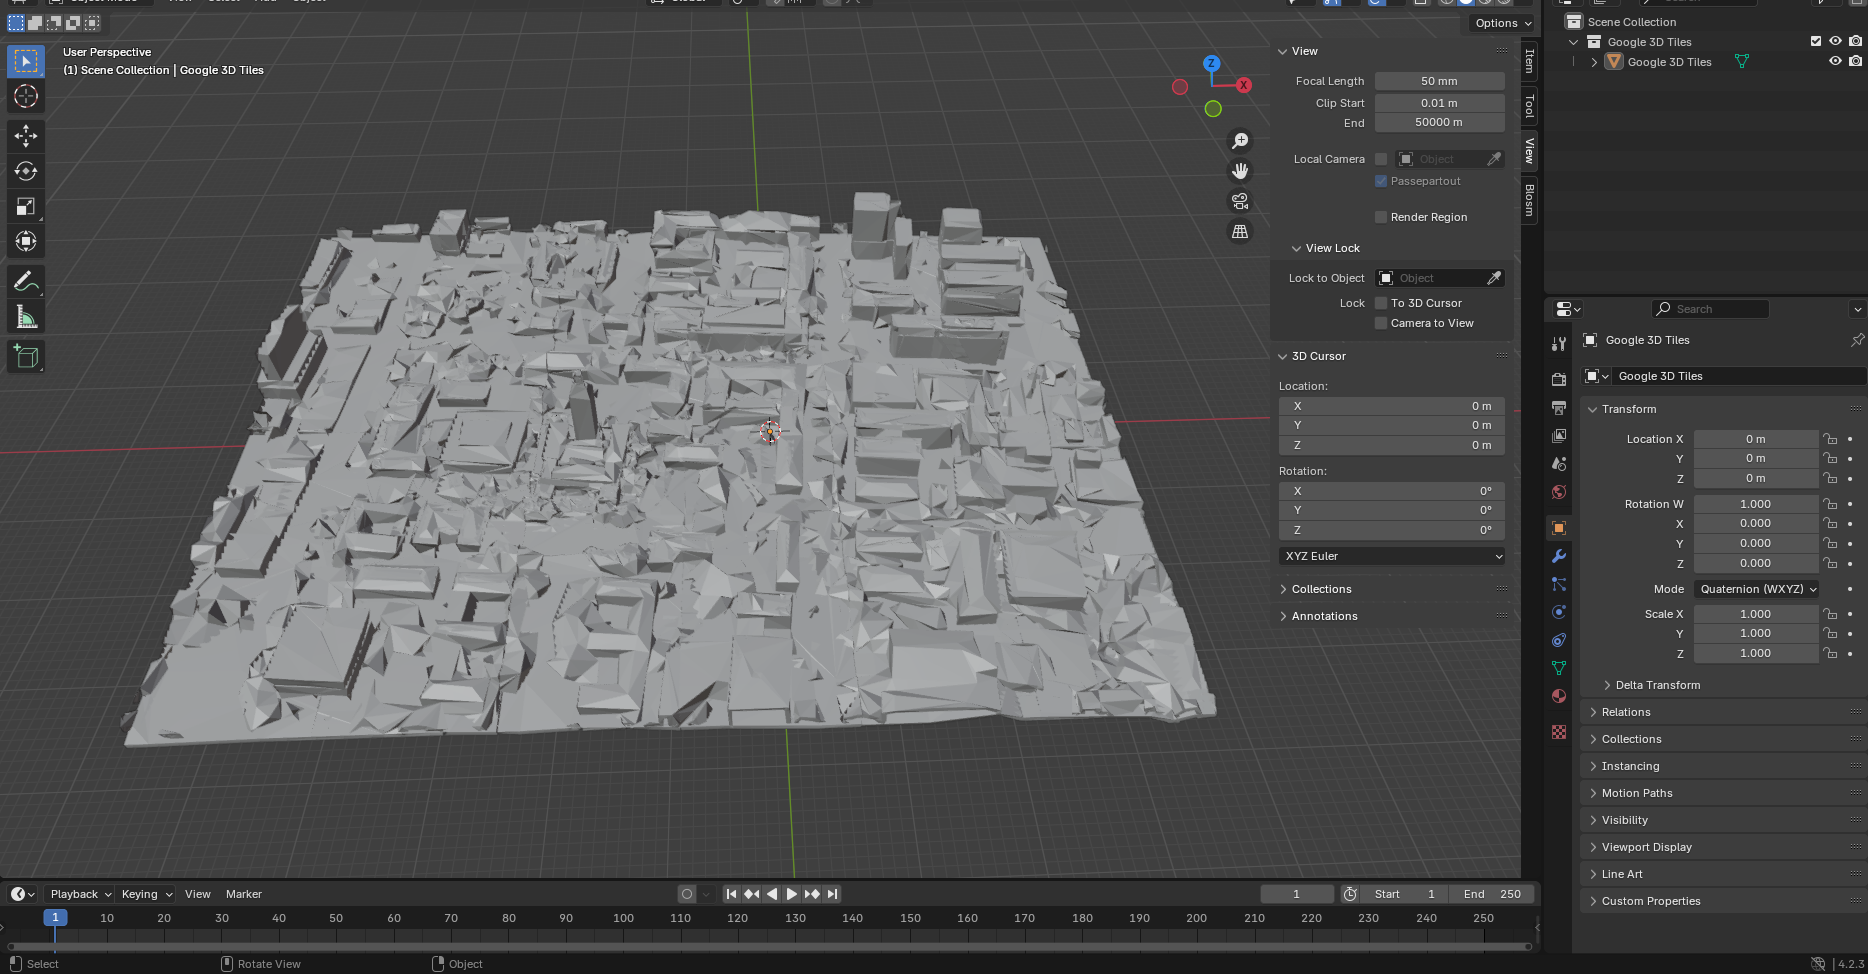Screen dimensions: 1868x974
Task: Check the Lock To 3D Cursor option
Action: click(x=1381, y=303)
